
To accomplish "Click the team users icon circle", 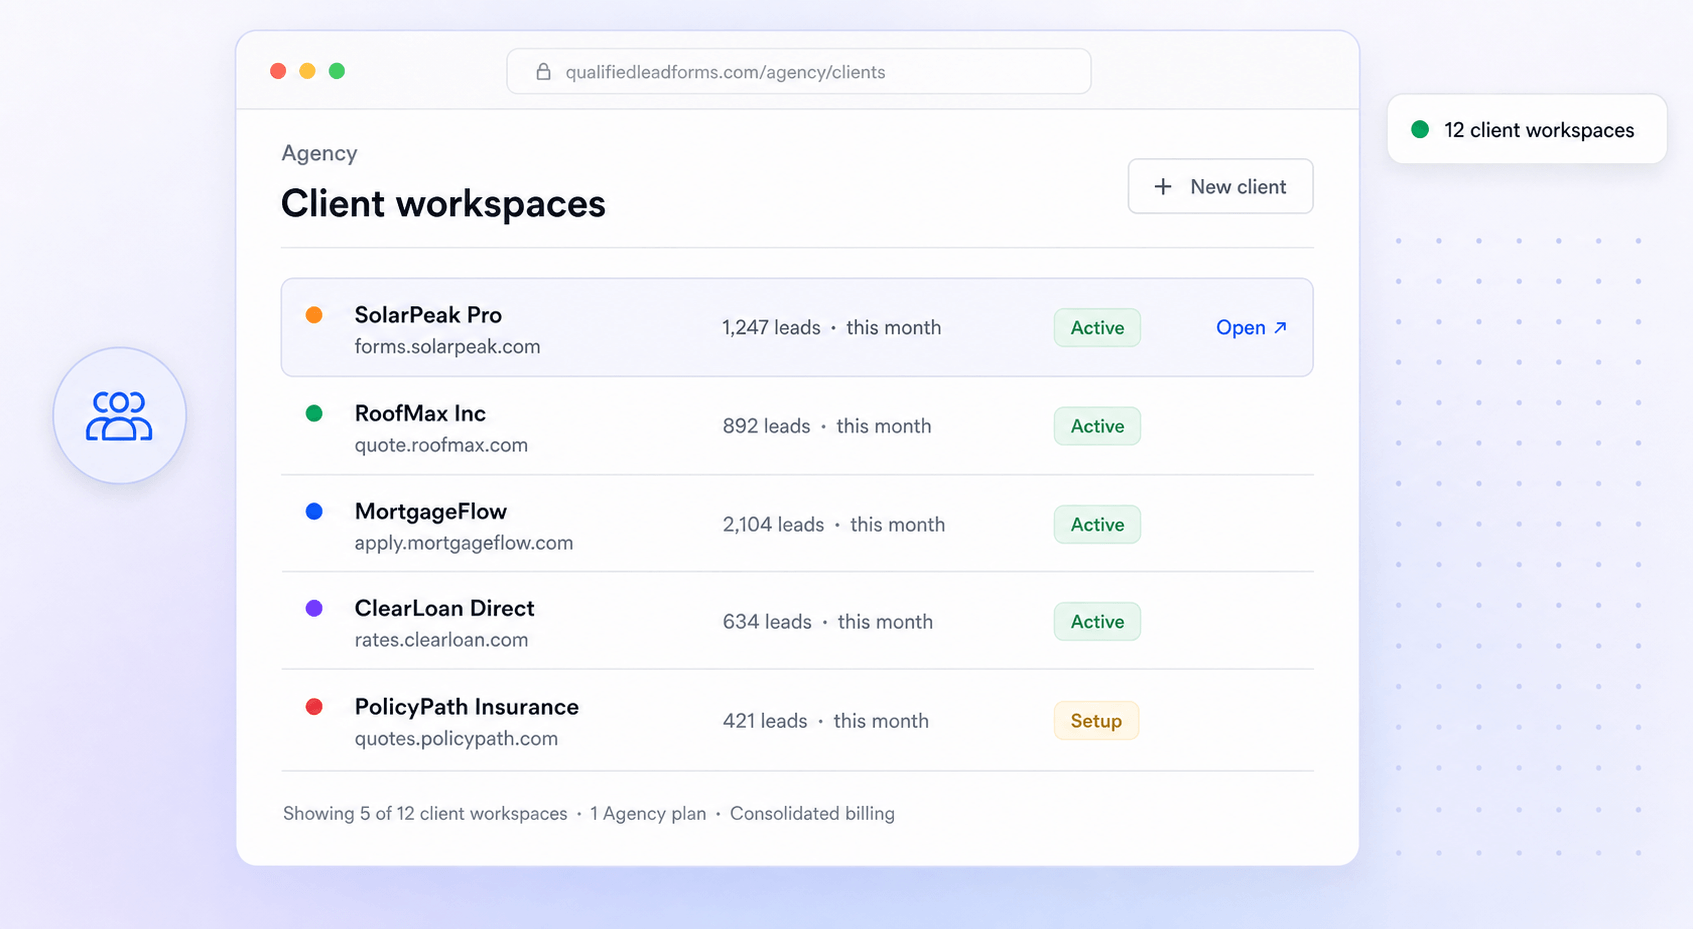I will [120, 416].
